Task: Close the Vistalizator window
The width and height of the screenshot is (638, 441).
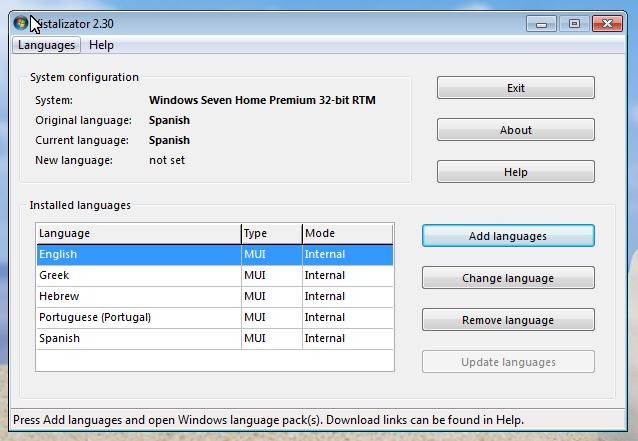Action: pos(607,24)
